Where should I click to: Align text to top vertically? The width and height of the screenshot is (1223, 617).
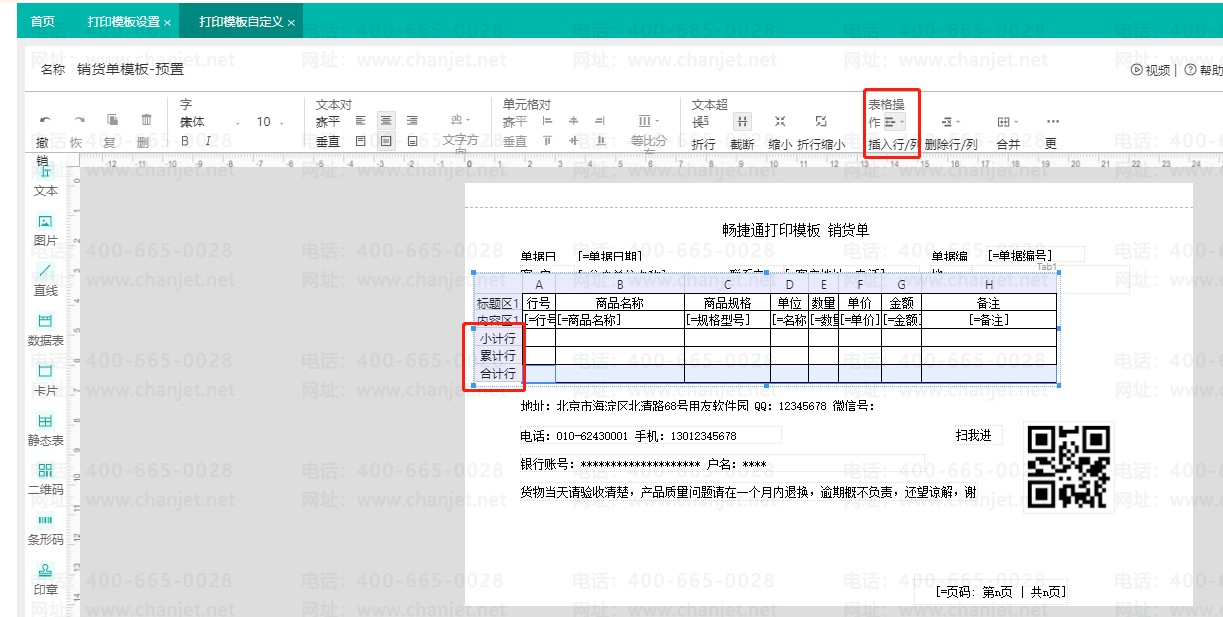click(361, 142)
